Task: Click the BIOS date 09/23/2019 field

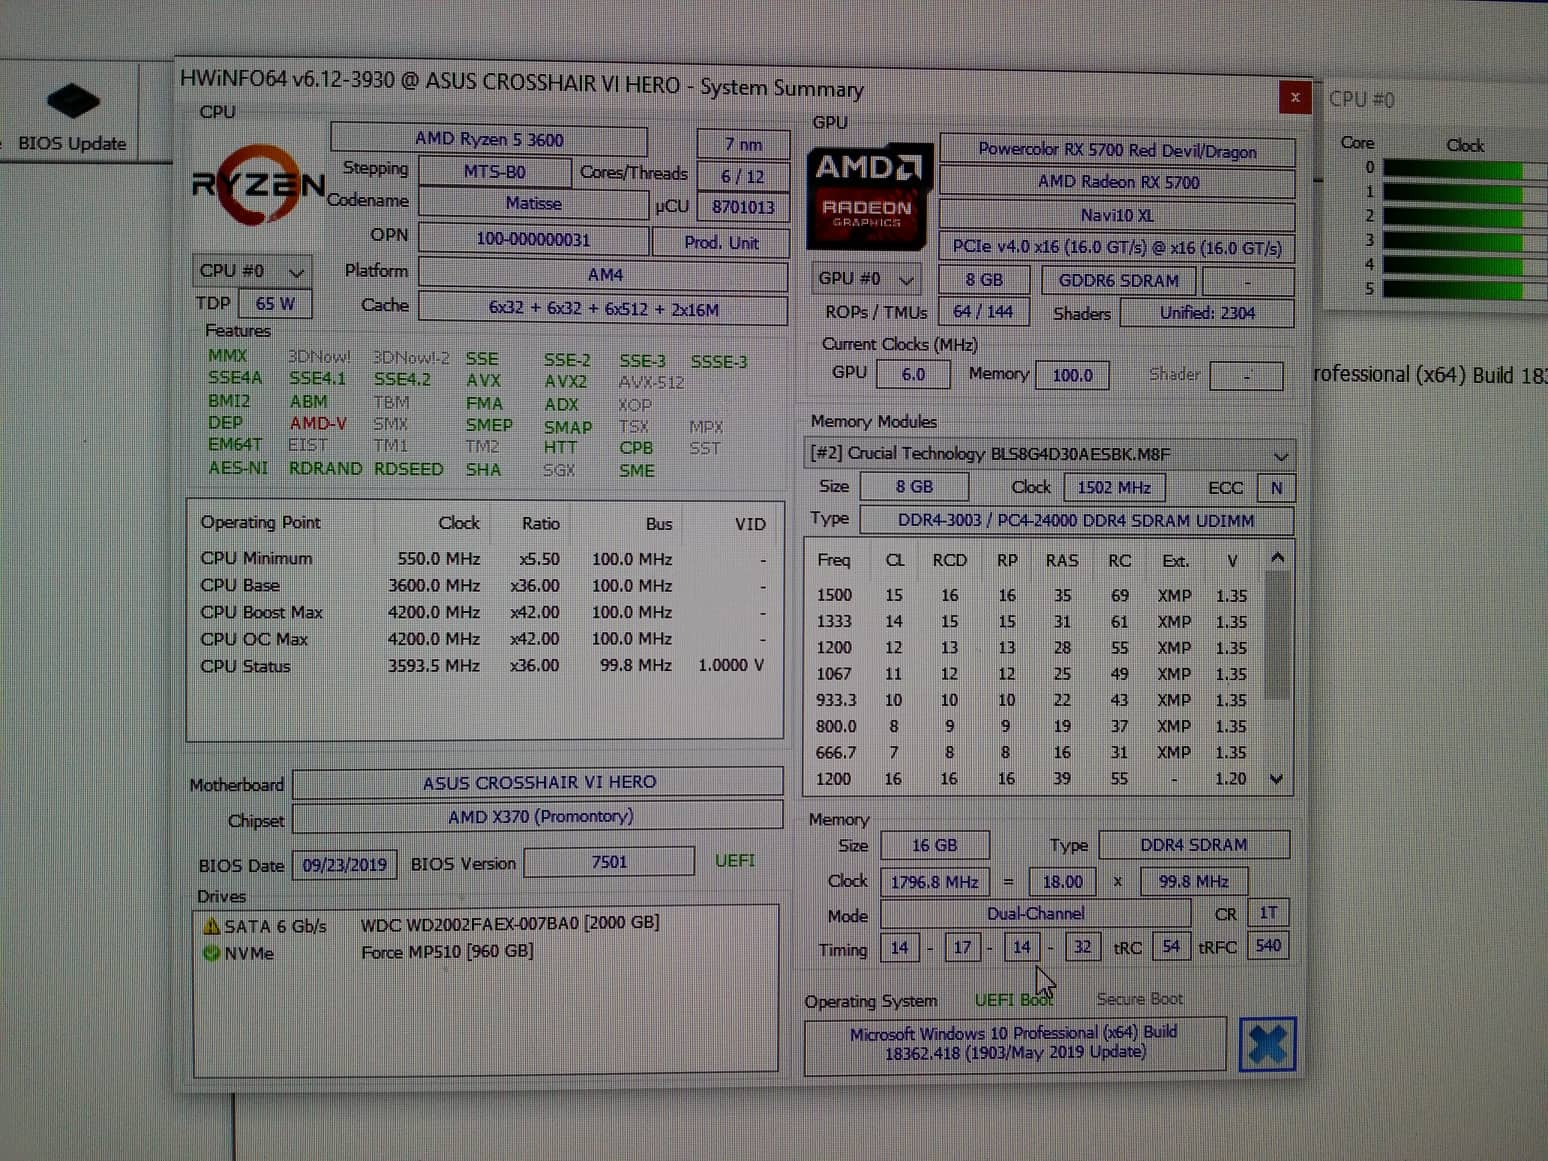Action: (344, 864)
